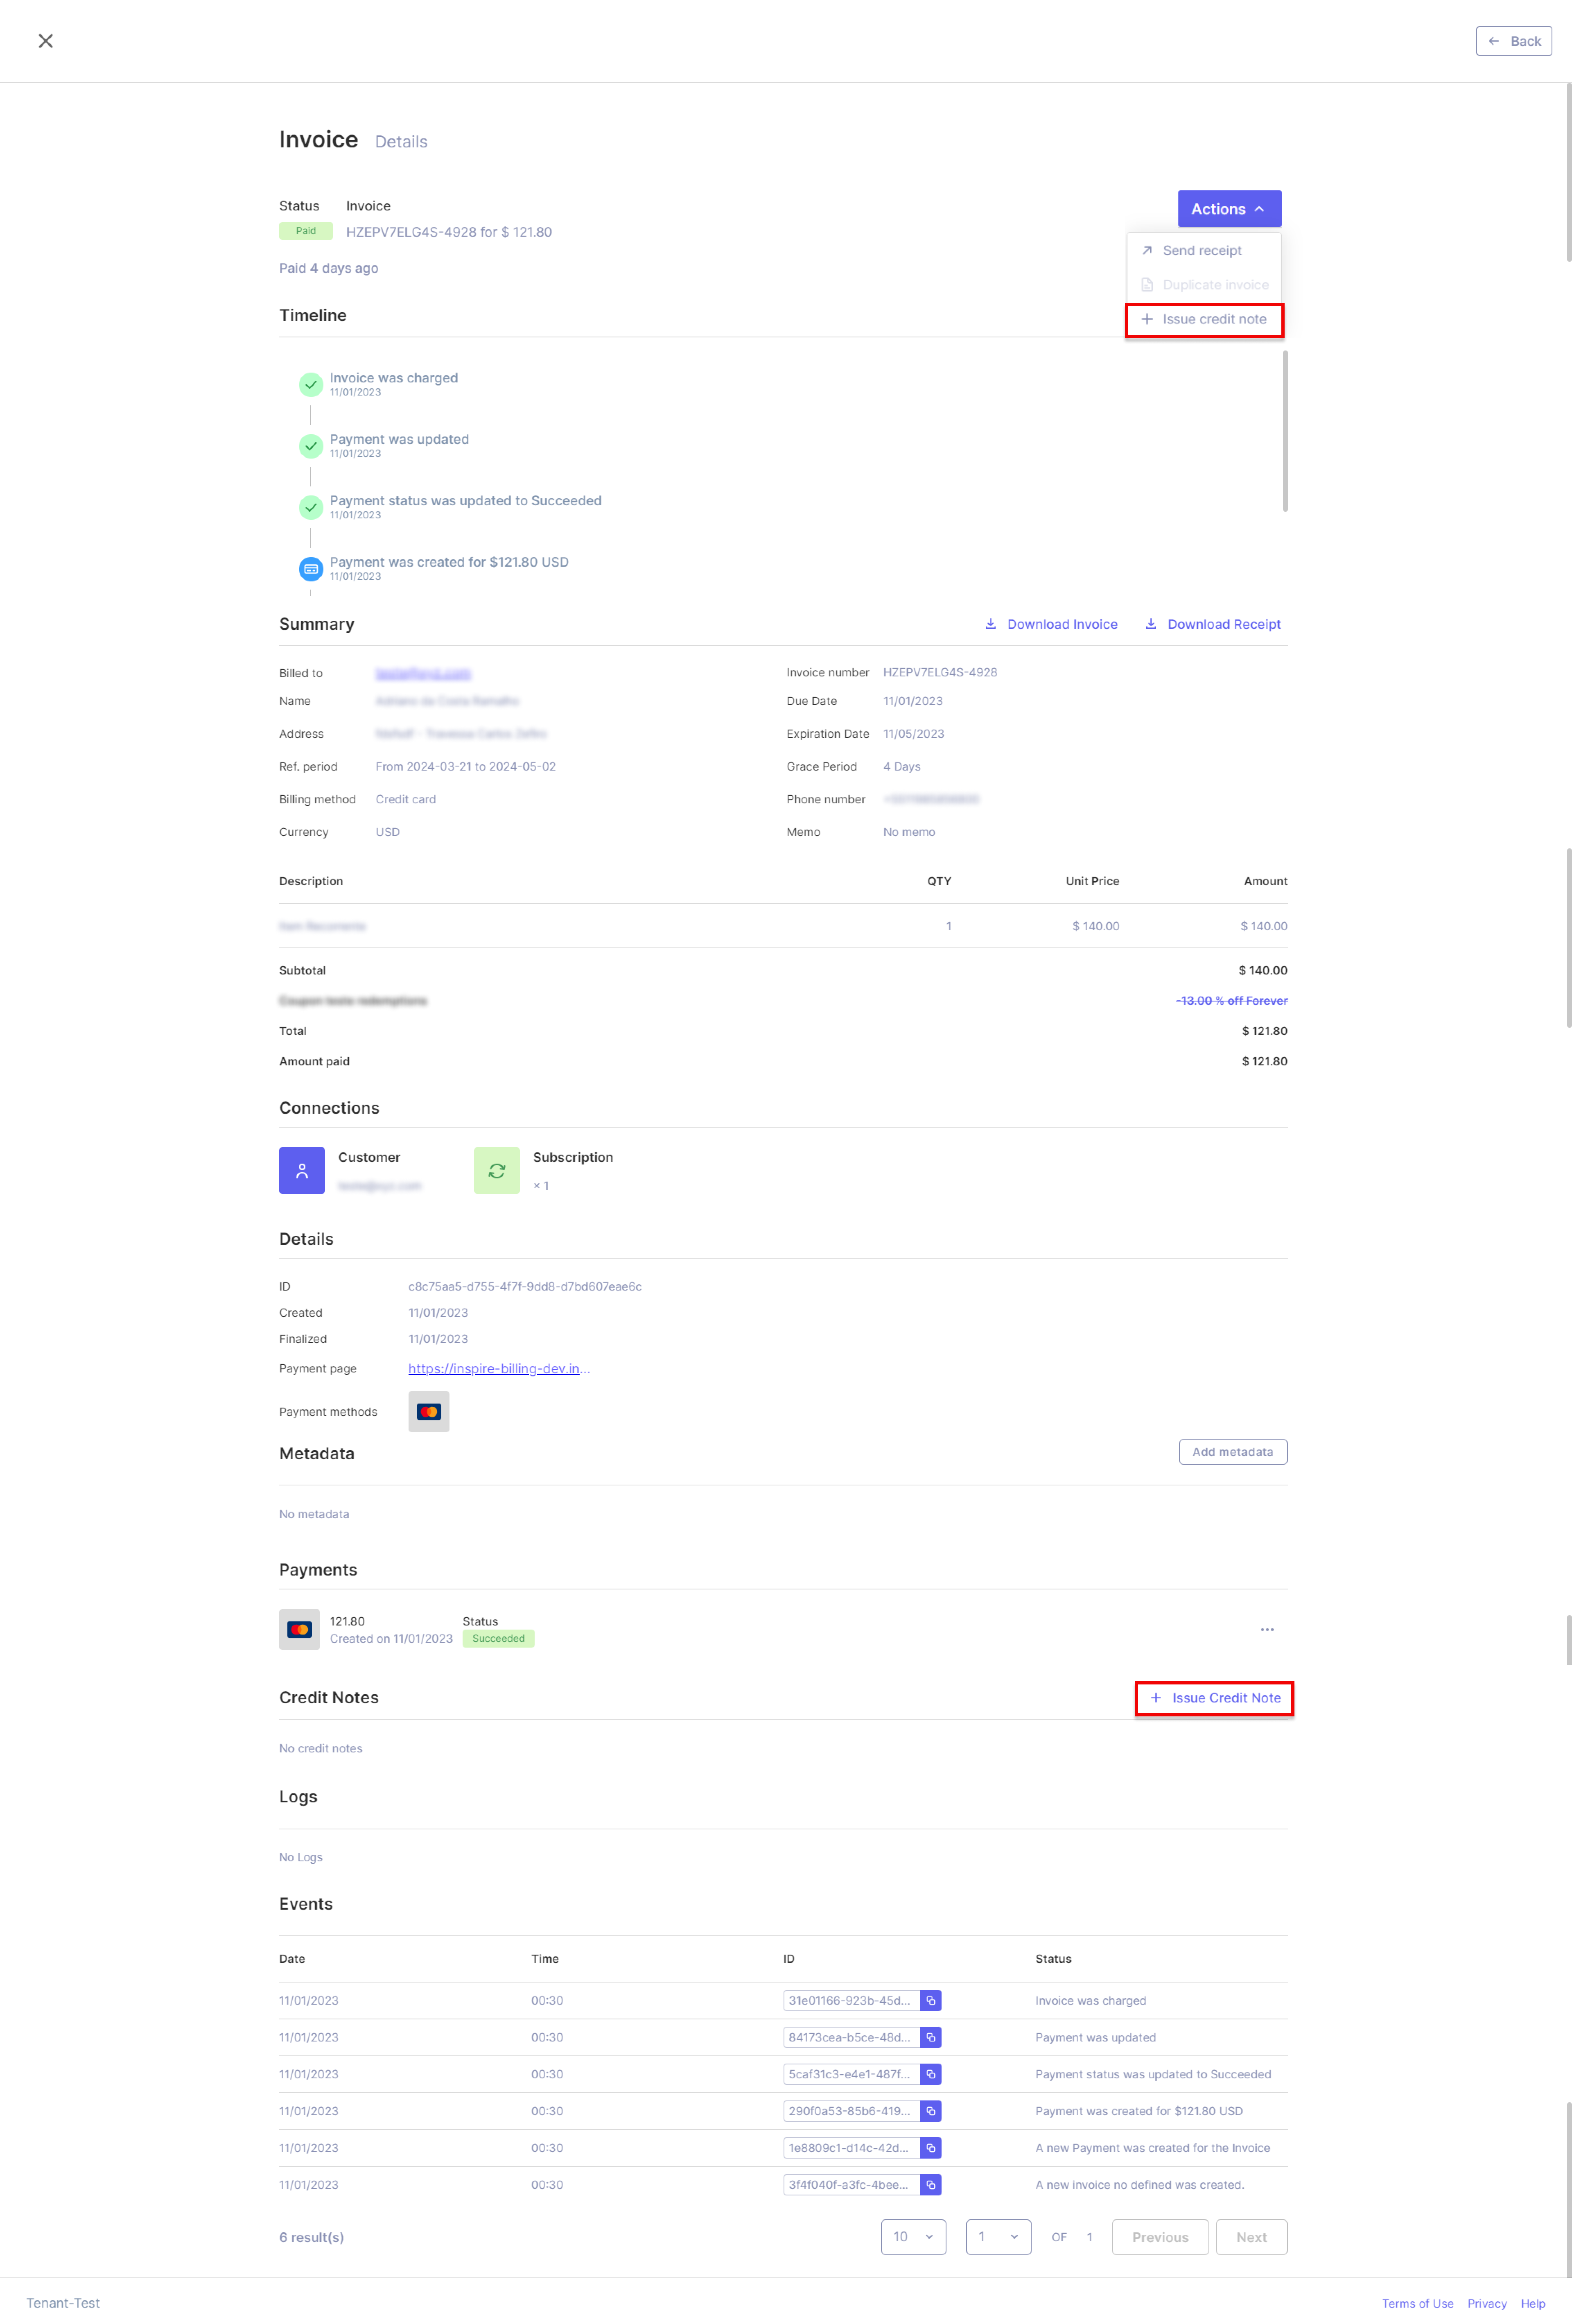Click the Details subtitle next to Invoice
The width and height of the screenshot is (1572, 2324).
401,142
